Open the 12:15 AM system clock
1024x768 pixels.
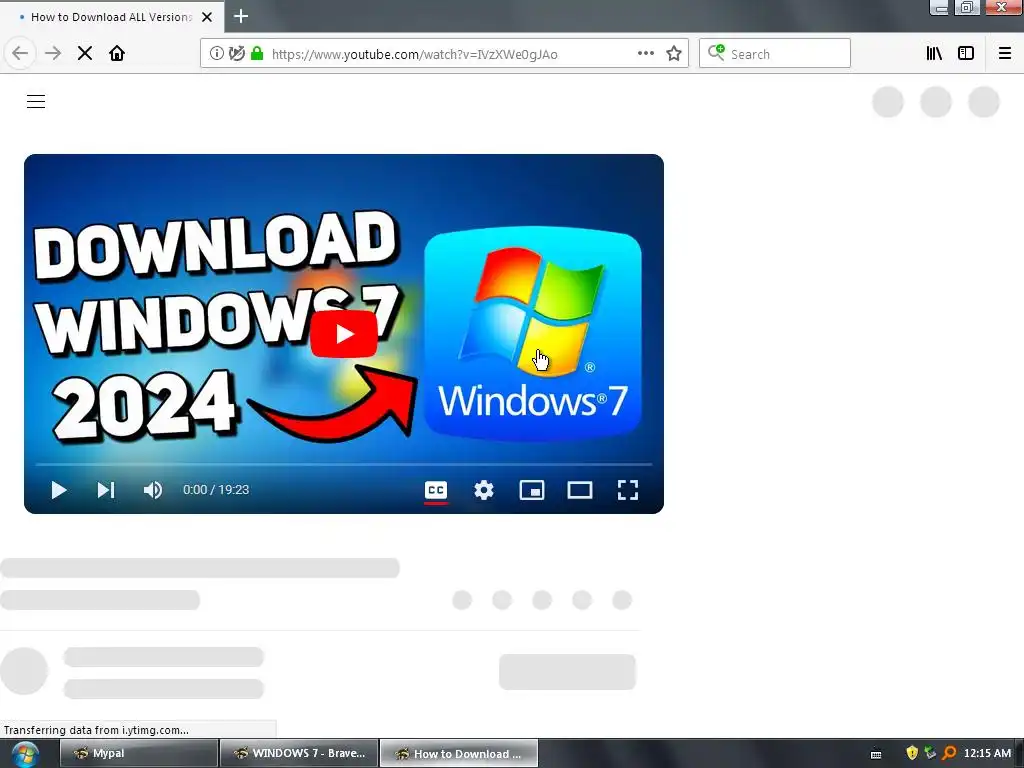tap(987, 753)
